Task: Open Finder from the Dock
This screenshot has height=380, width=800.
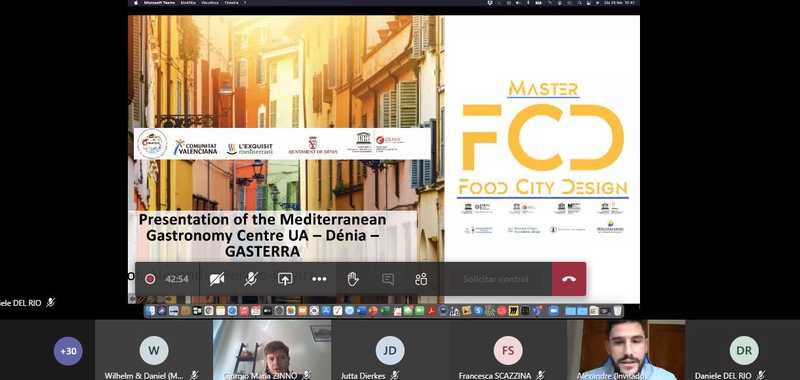Action: 151,310
